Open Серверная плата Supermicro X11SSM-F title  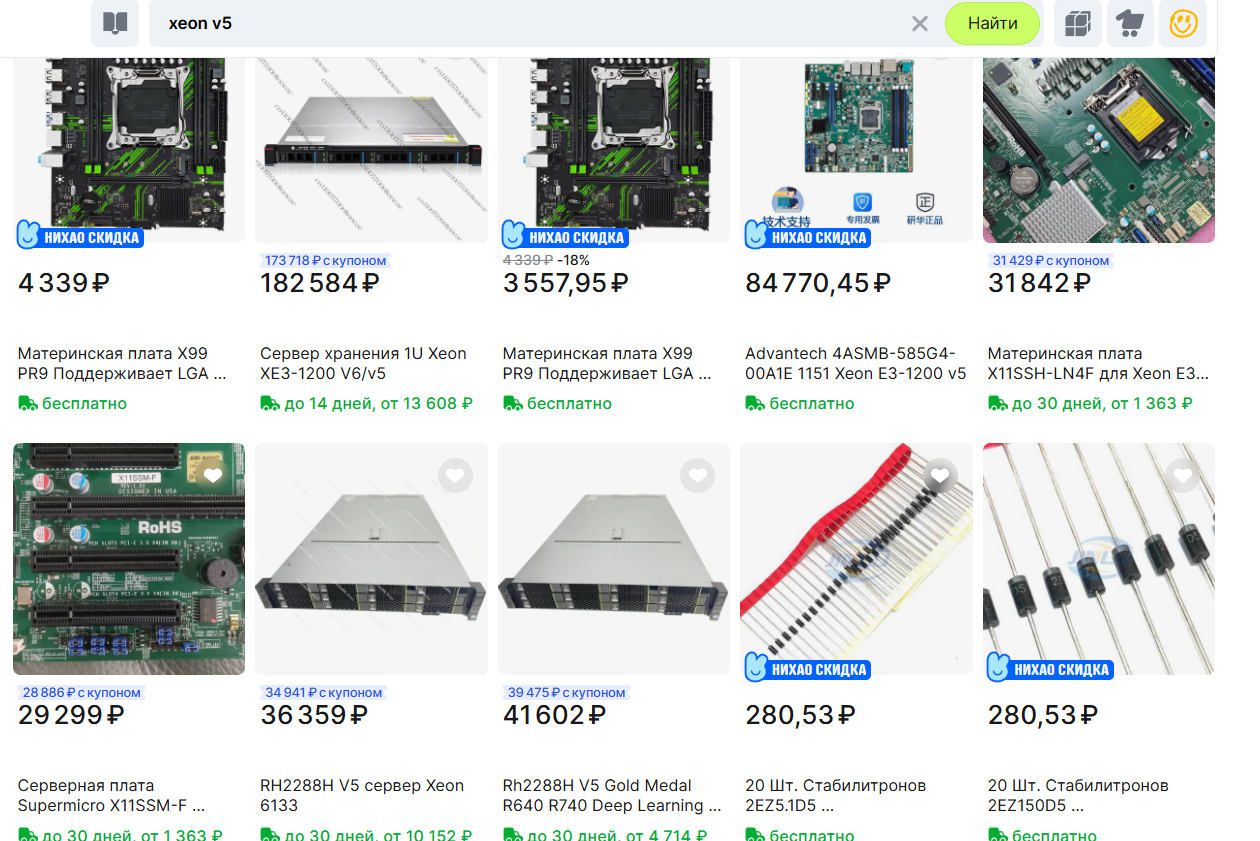113,795
